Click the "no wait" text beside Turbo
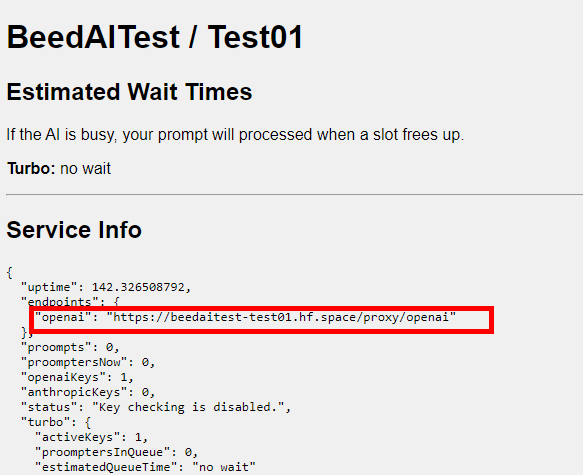This screenshot has height=475, width=583. 86,168
